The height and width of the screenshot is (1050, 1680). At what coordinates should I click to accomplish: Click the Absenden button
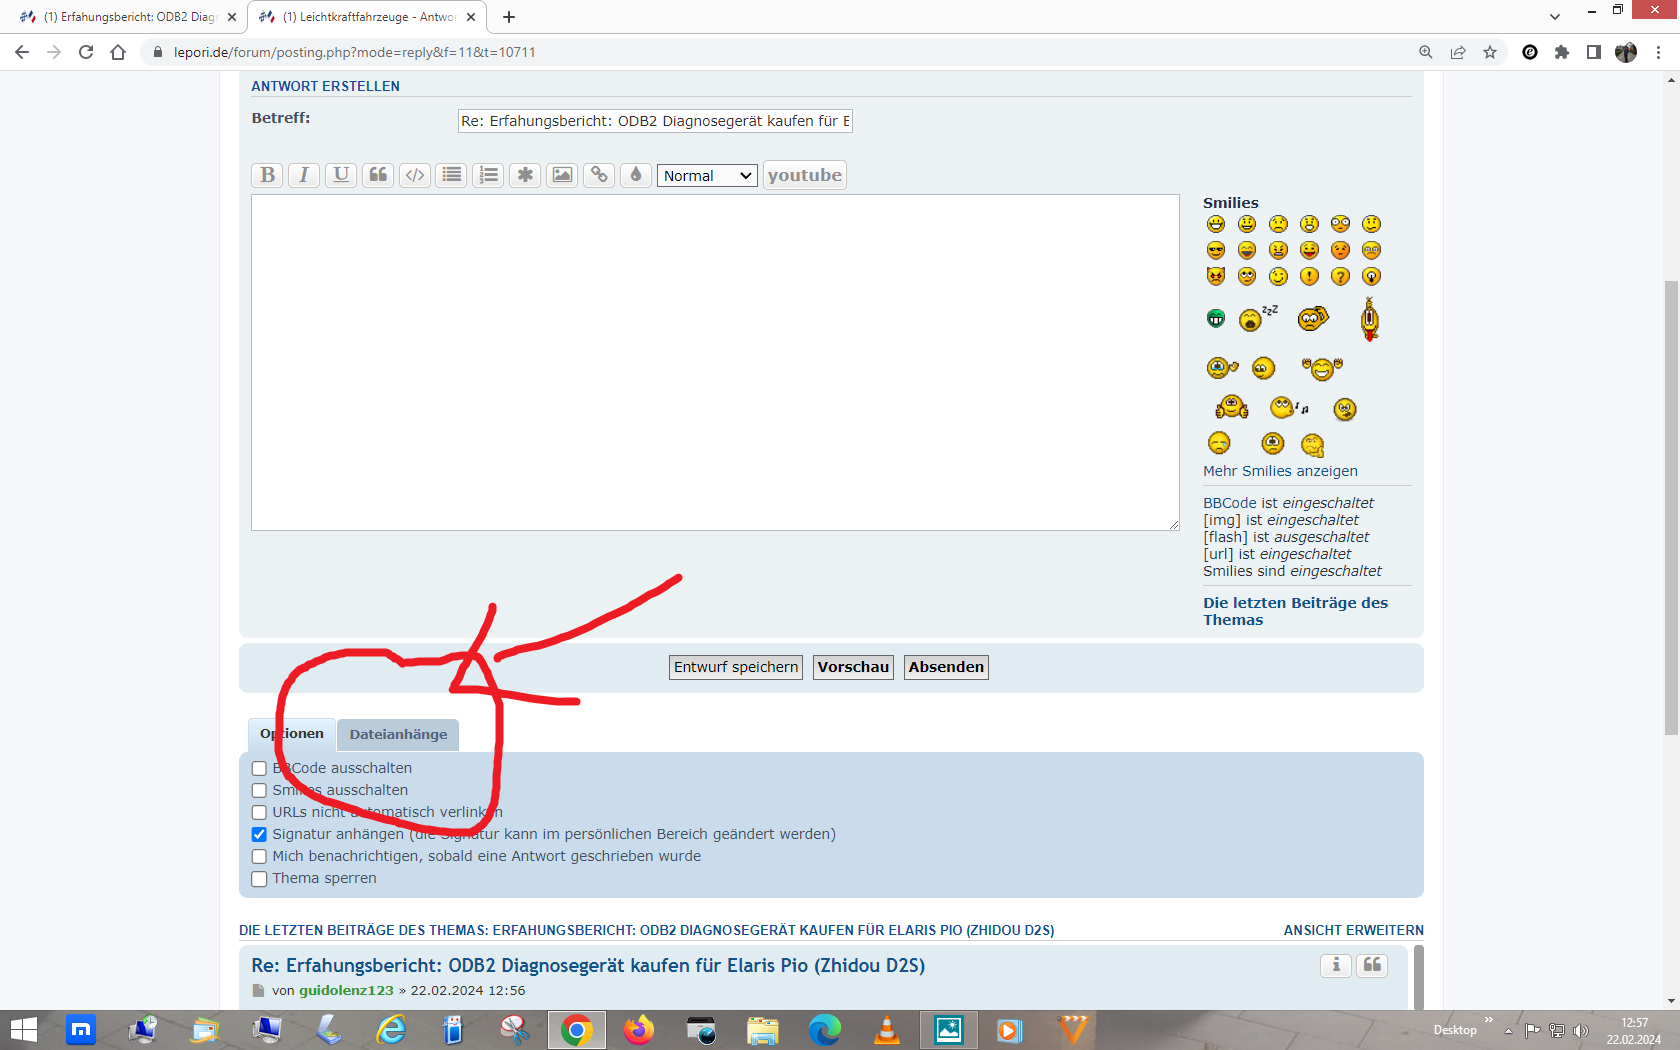944,667
